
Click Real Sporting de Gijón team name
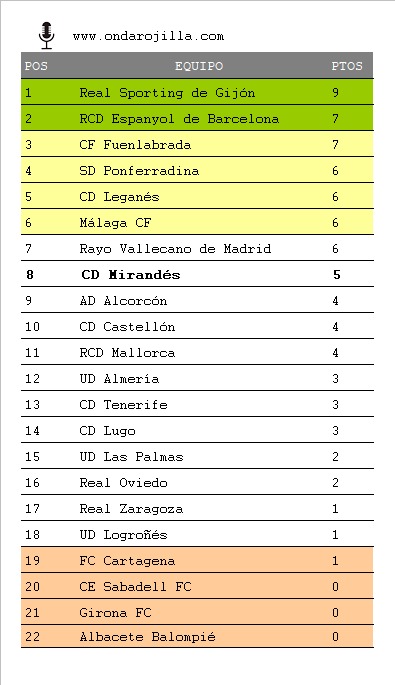167,93
